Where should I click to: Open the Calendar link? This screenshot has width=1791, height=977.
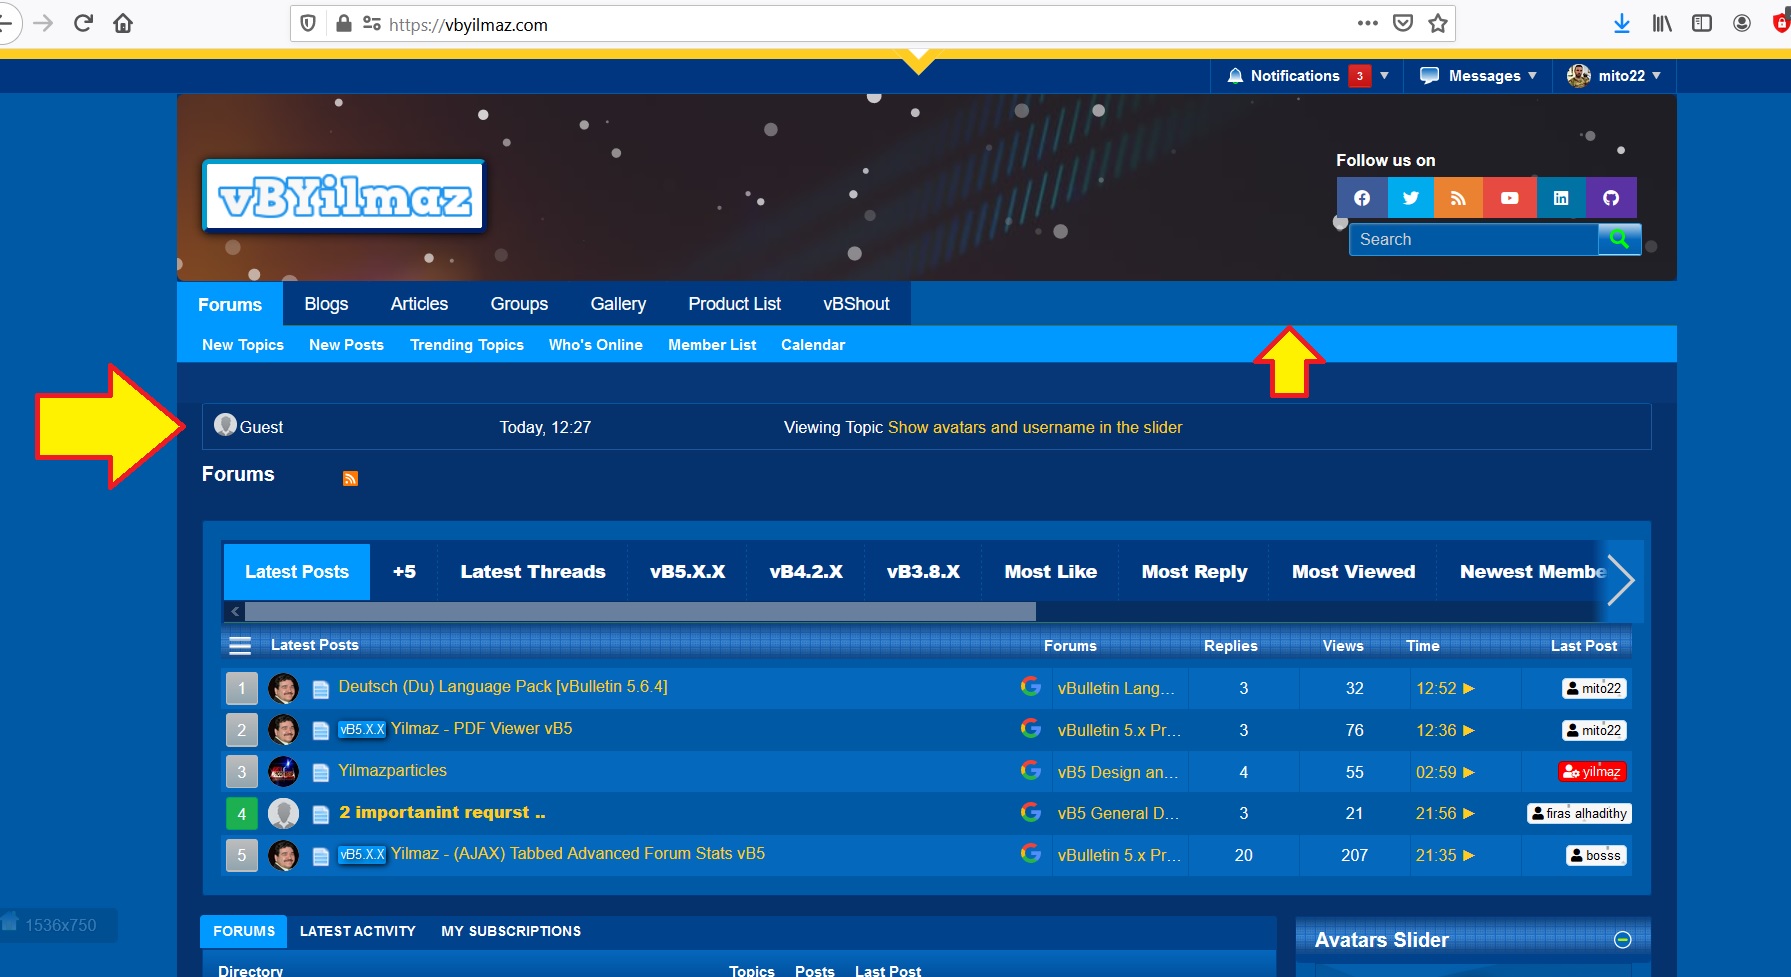(813, 345)
